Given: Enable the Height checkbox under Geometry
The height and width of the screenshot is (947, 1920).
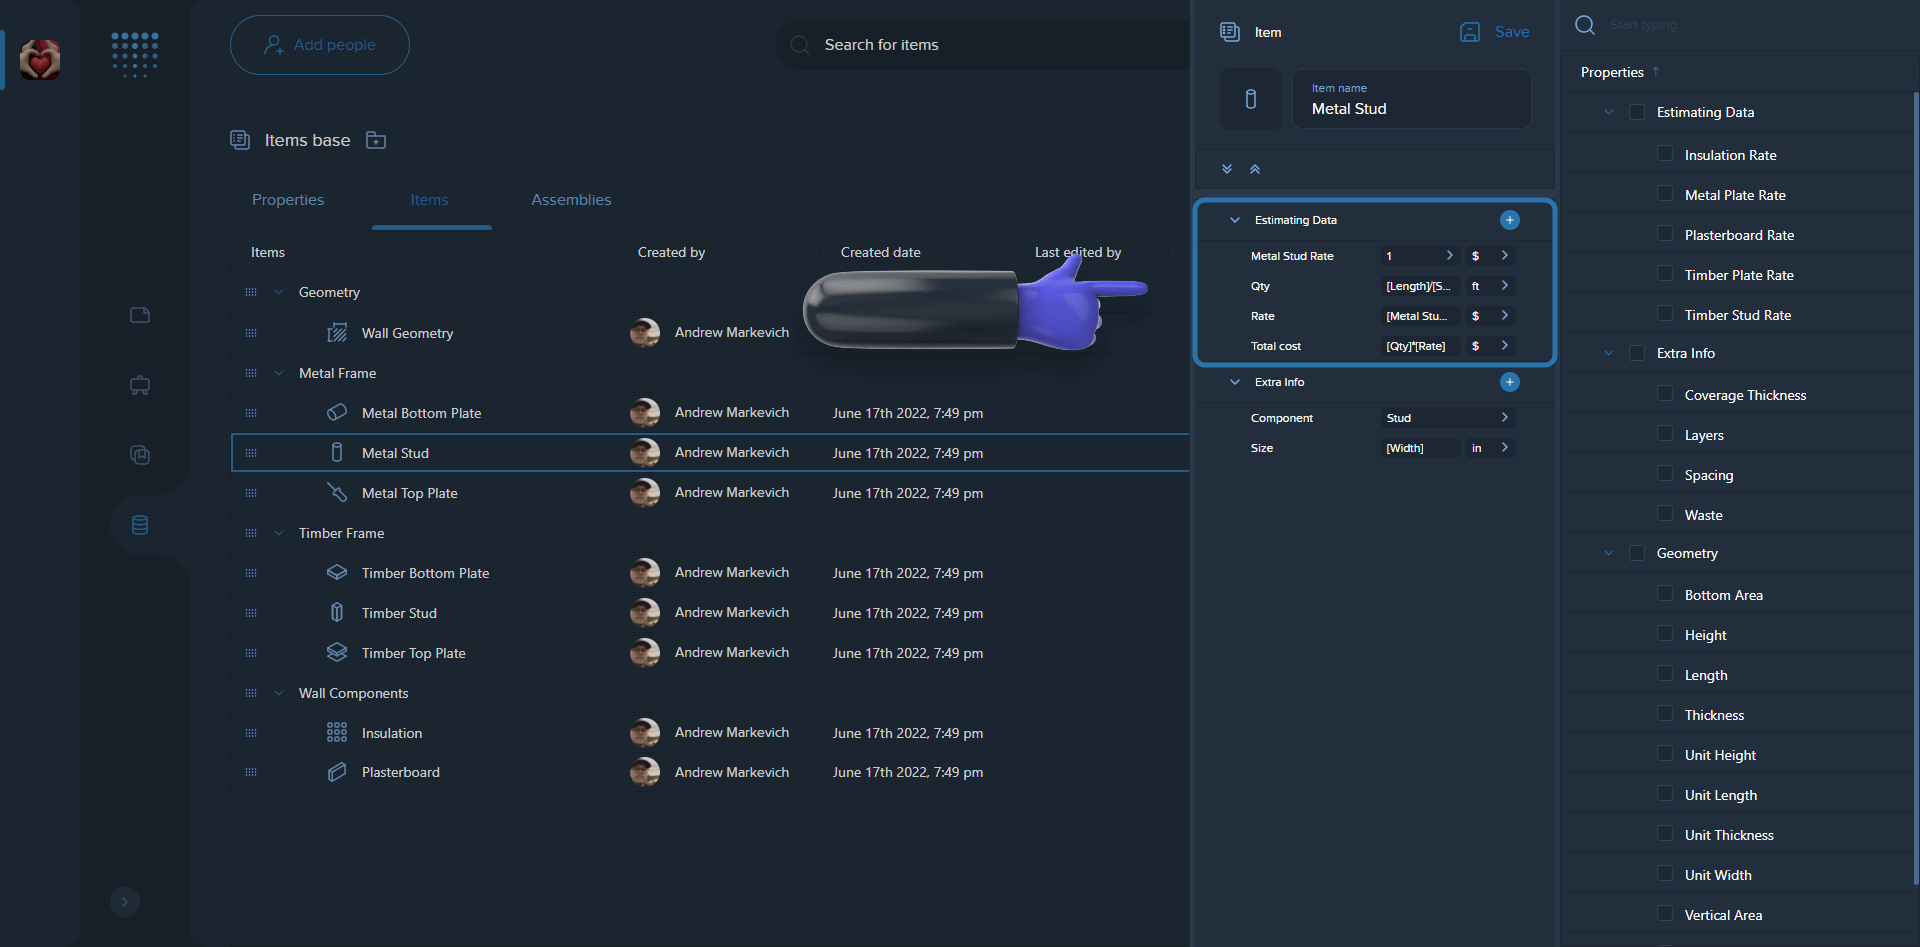Looking at the screenshot, I should 1664,634.
